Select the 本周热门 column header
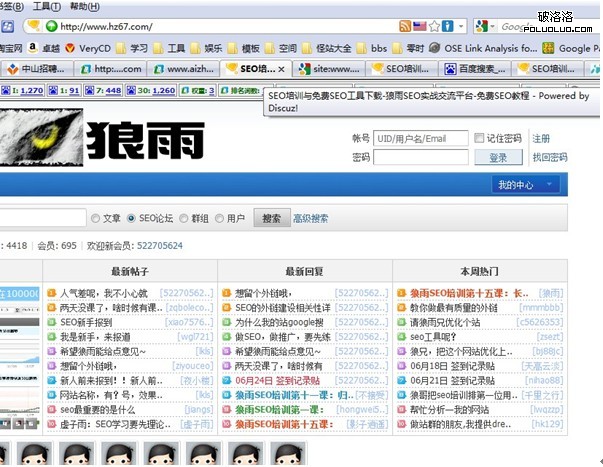This screenshot has width=603, height=467. point(479,271)
